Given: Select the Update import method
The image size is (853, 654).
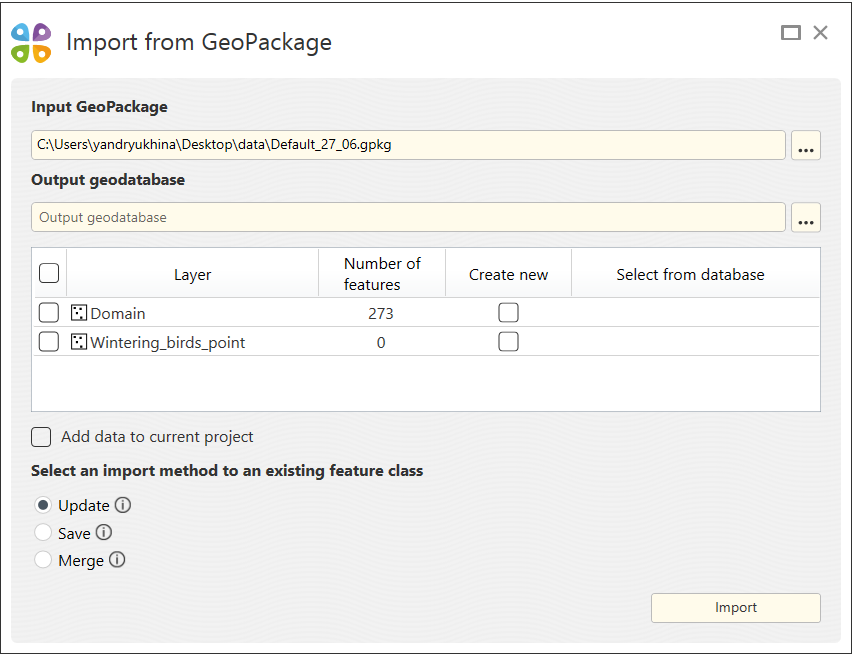Looking at the screenshot, I should coord(43,505).
